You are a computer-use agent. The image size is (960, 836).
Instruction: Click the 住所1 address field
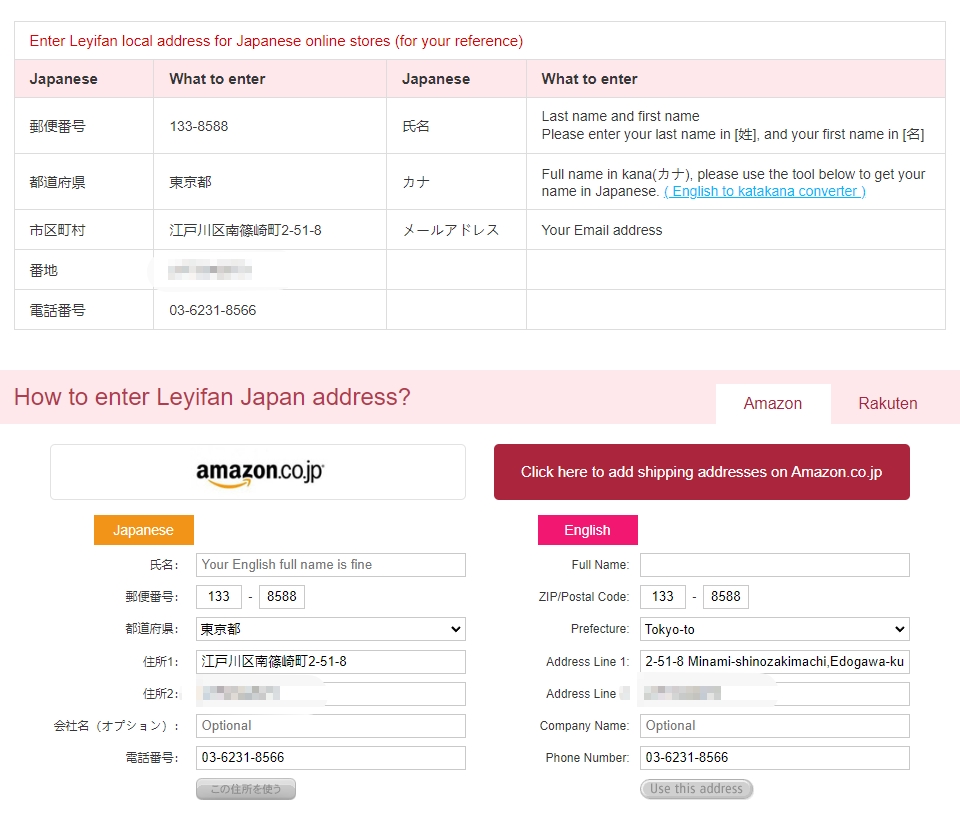[x=331, y=661]
